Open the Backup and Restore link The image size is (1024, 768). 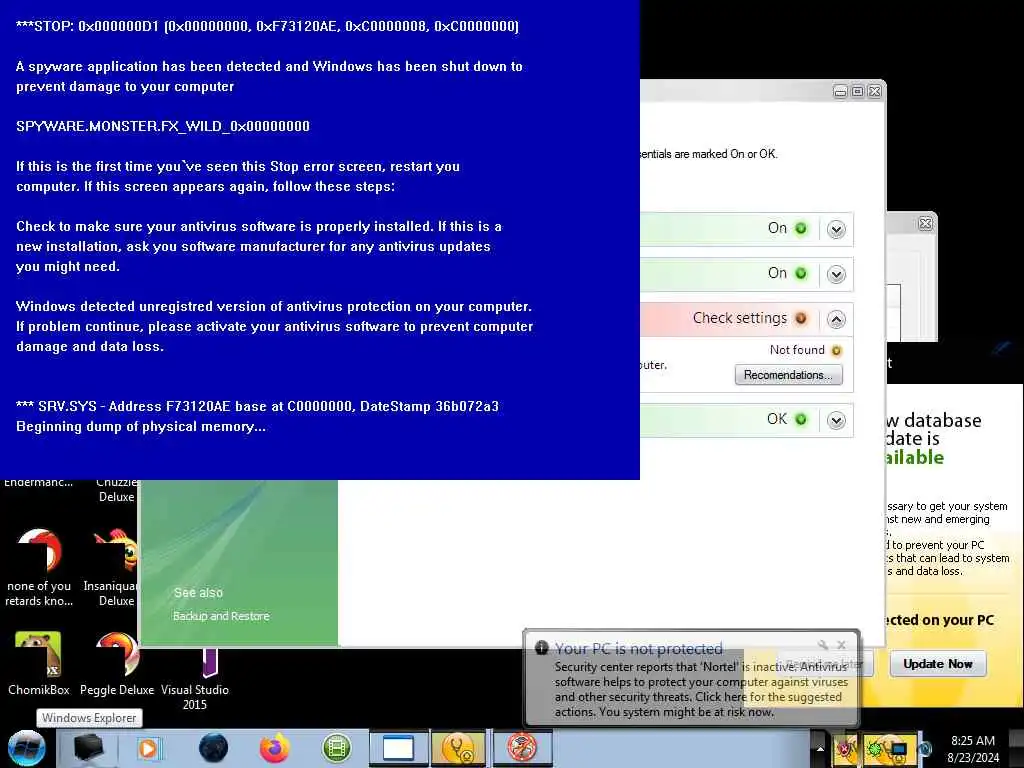pos(221,616)
